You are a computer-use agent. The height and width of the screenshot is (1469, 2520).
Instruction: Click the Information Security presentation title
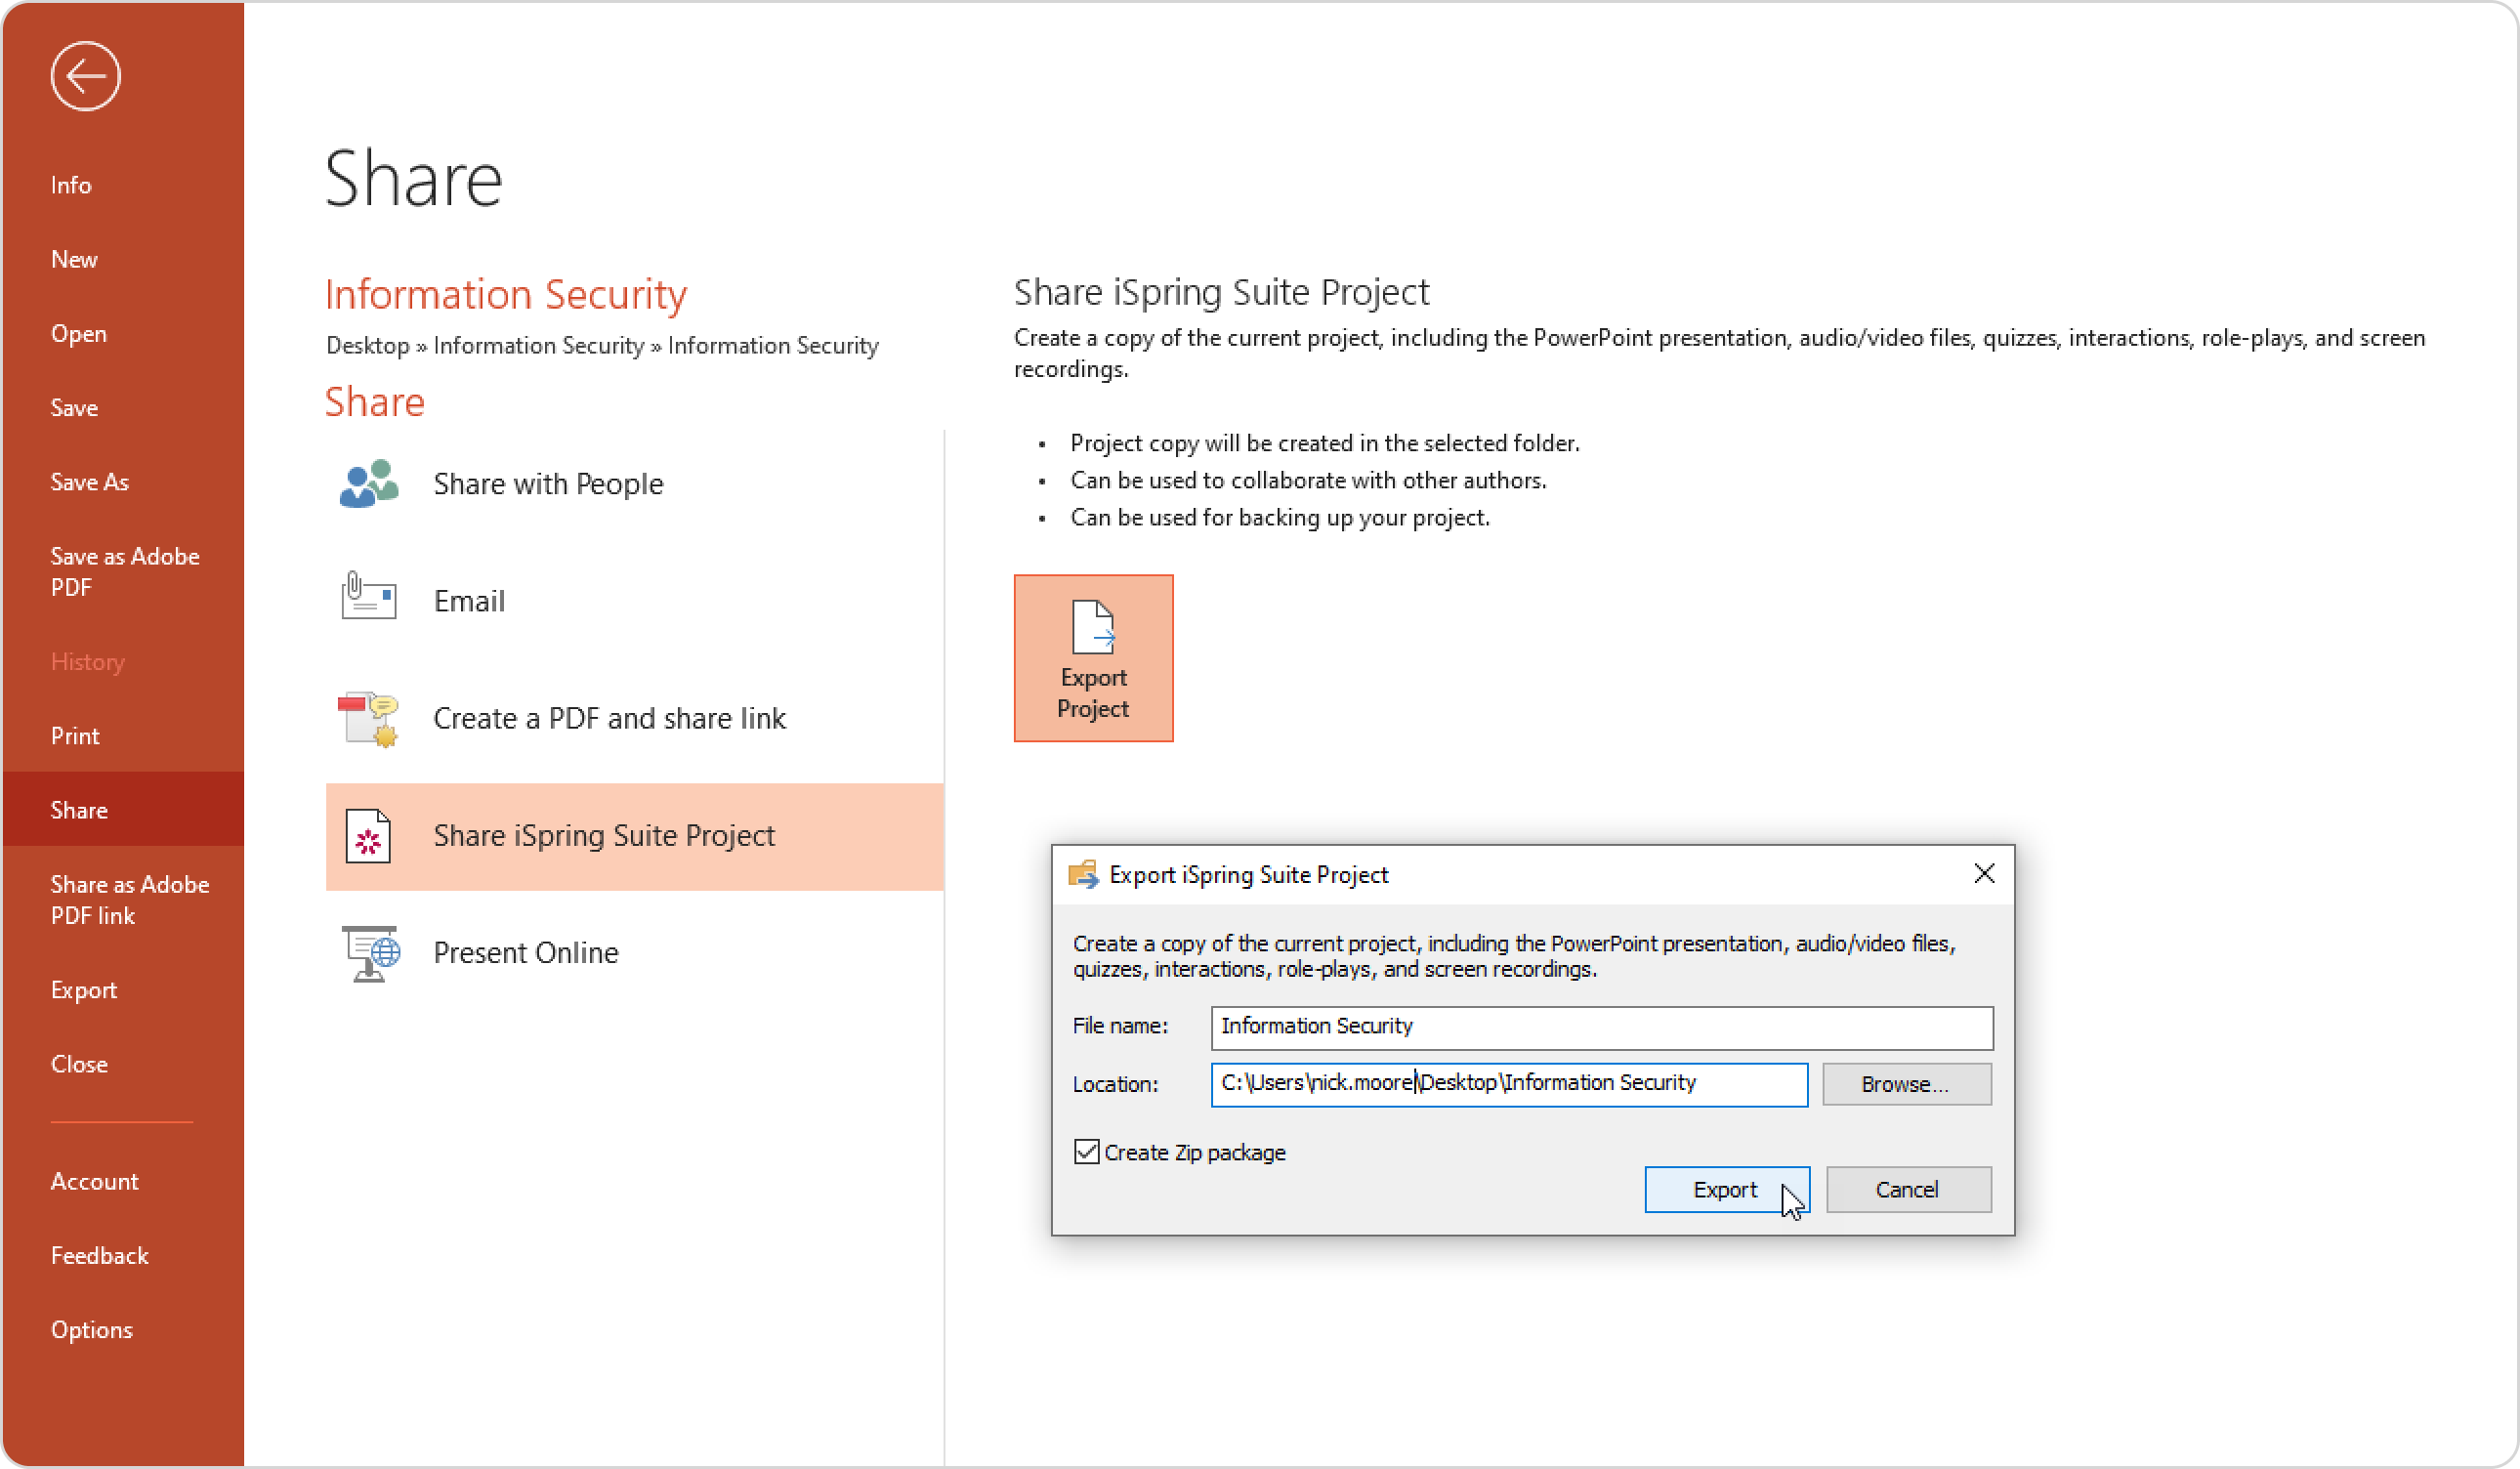pos(506,294)
